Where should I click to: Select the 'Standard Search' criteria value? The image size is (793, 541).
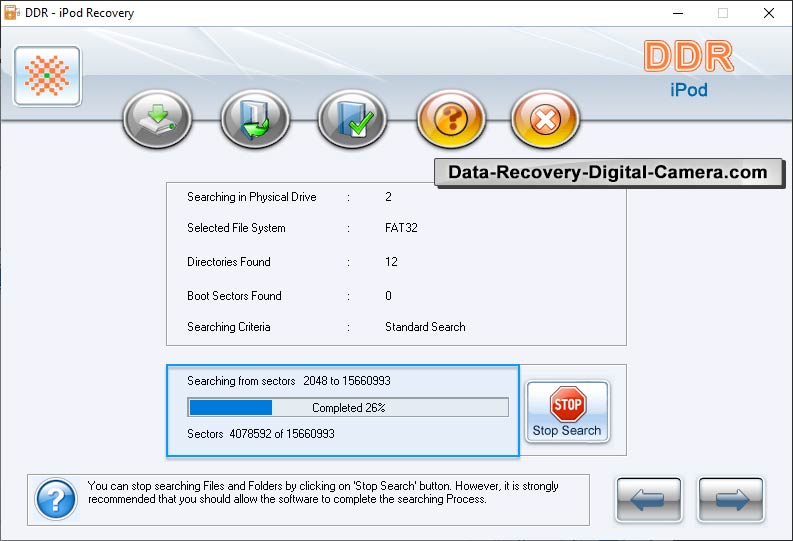click(425, 327)
